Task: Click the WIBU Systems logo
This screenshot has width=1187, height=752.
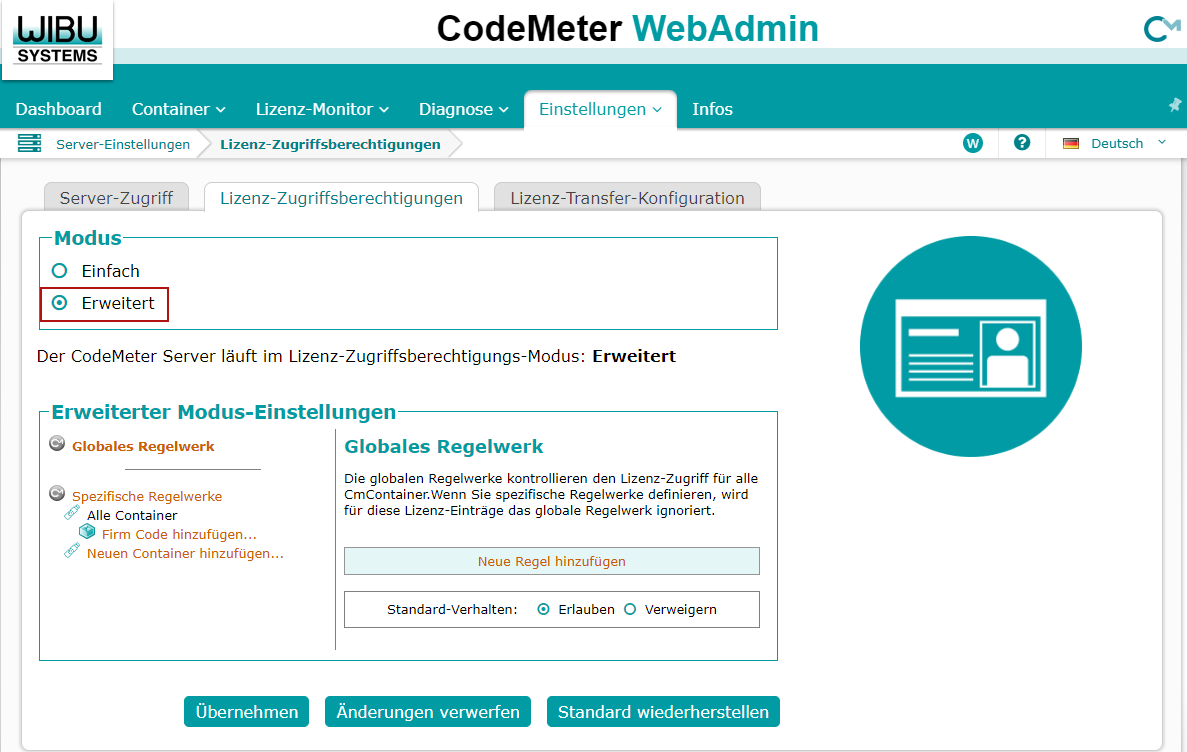Action: pyautogui.click(x=58, y=39)
